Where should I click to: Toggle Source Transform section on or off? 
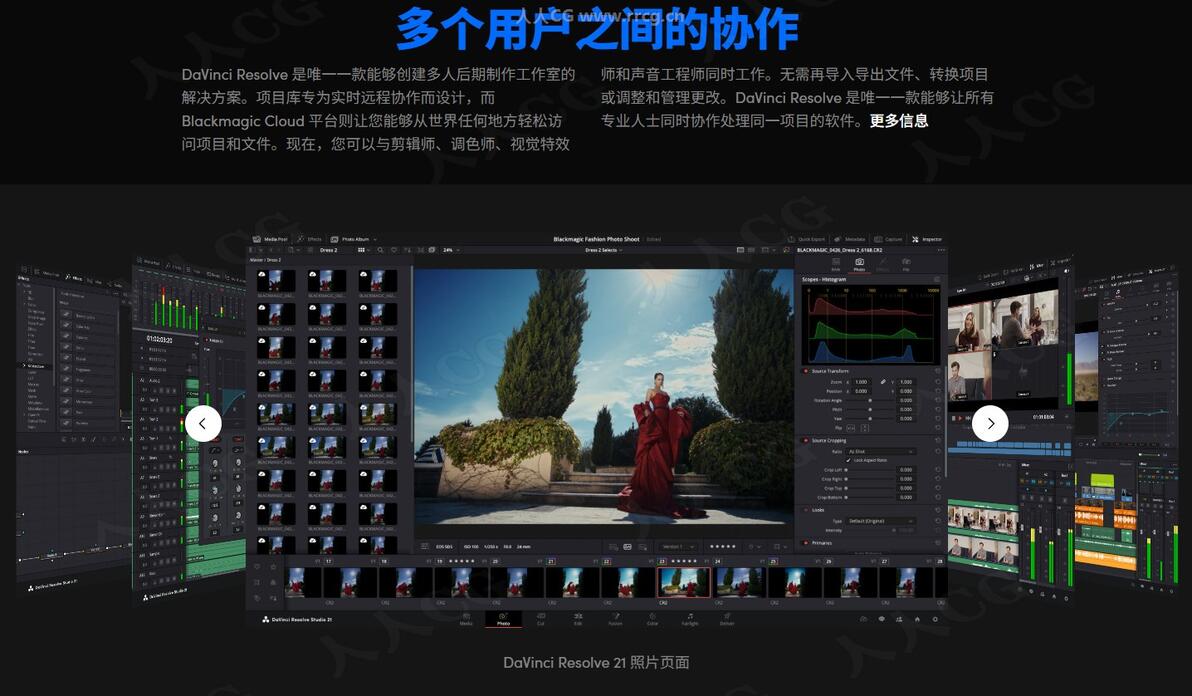tap(806, 371)
